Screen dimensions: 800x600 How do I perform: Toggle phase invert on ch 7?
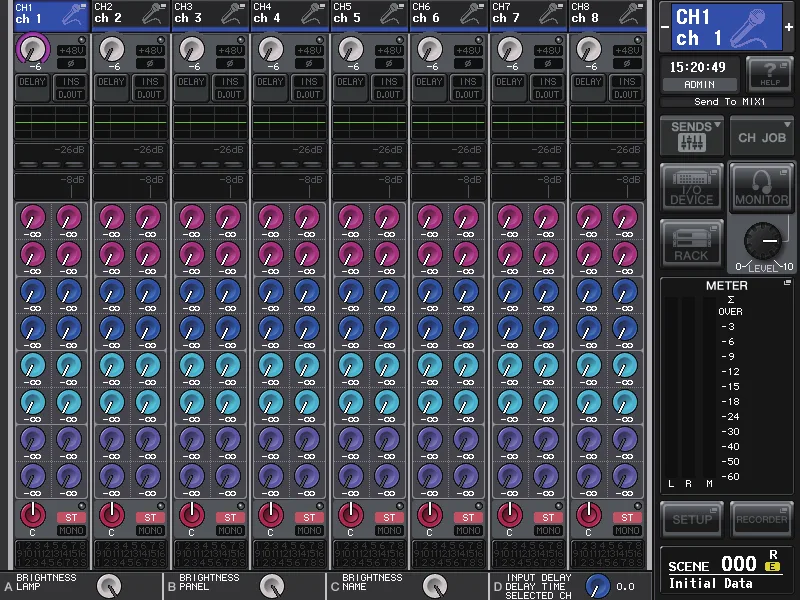pos(548,64)
